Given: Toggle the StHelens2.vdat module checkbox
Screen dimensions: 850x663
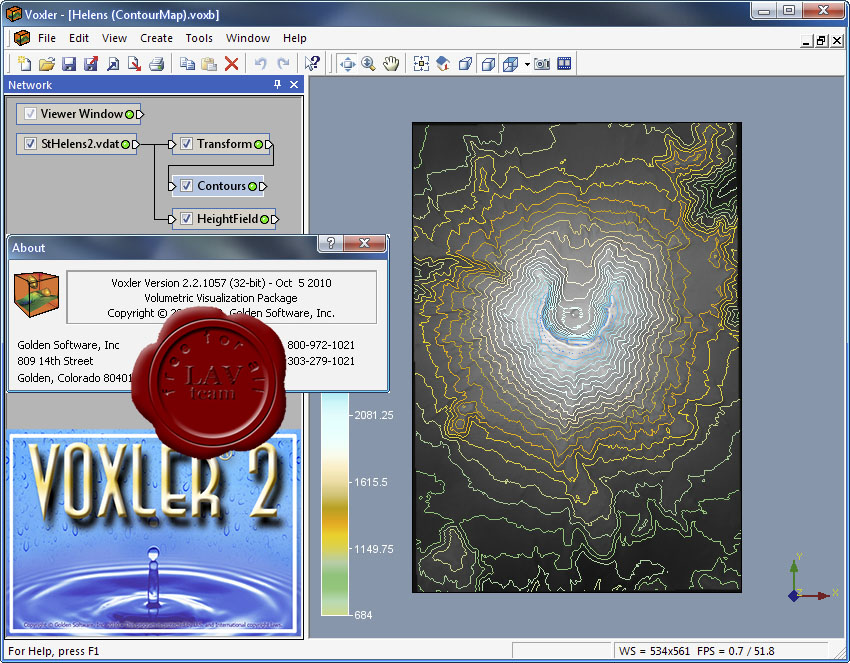Looking at the screenshot, I should point(30,144).
